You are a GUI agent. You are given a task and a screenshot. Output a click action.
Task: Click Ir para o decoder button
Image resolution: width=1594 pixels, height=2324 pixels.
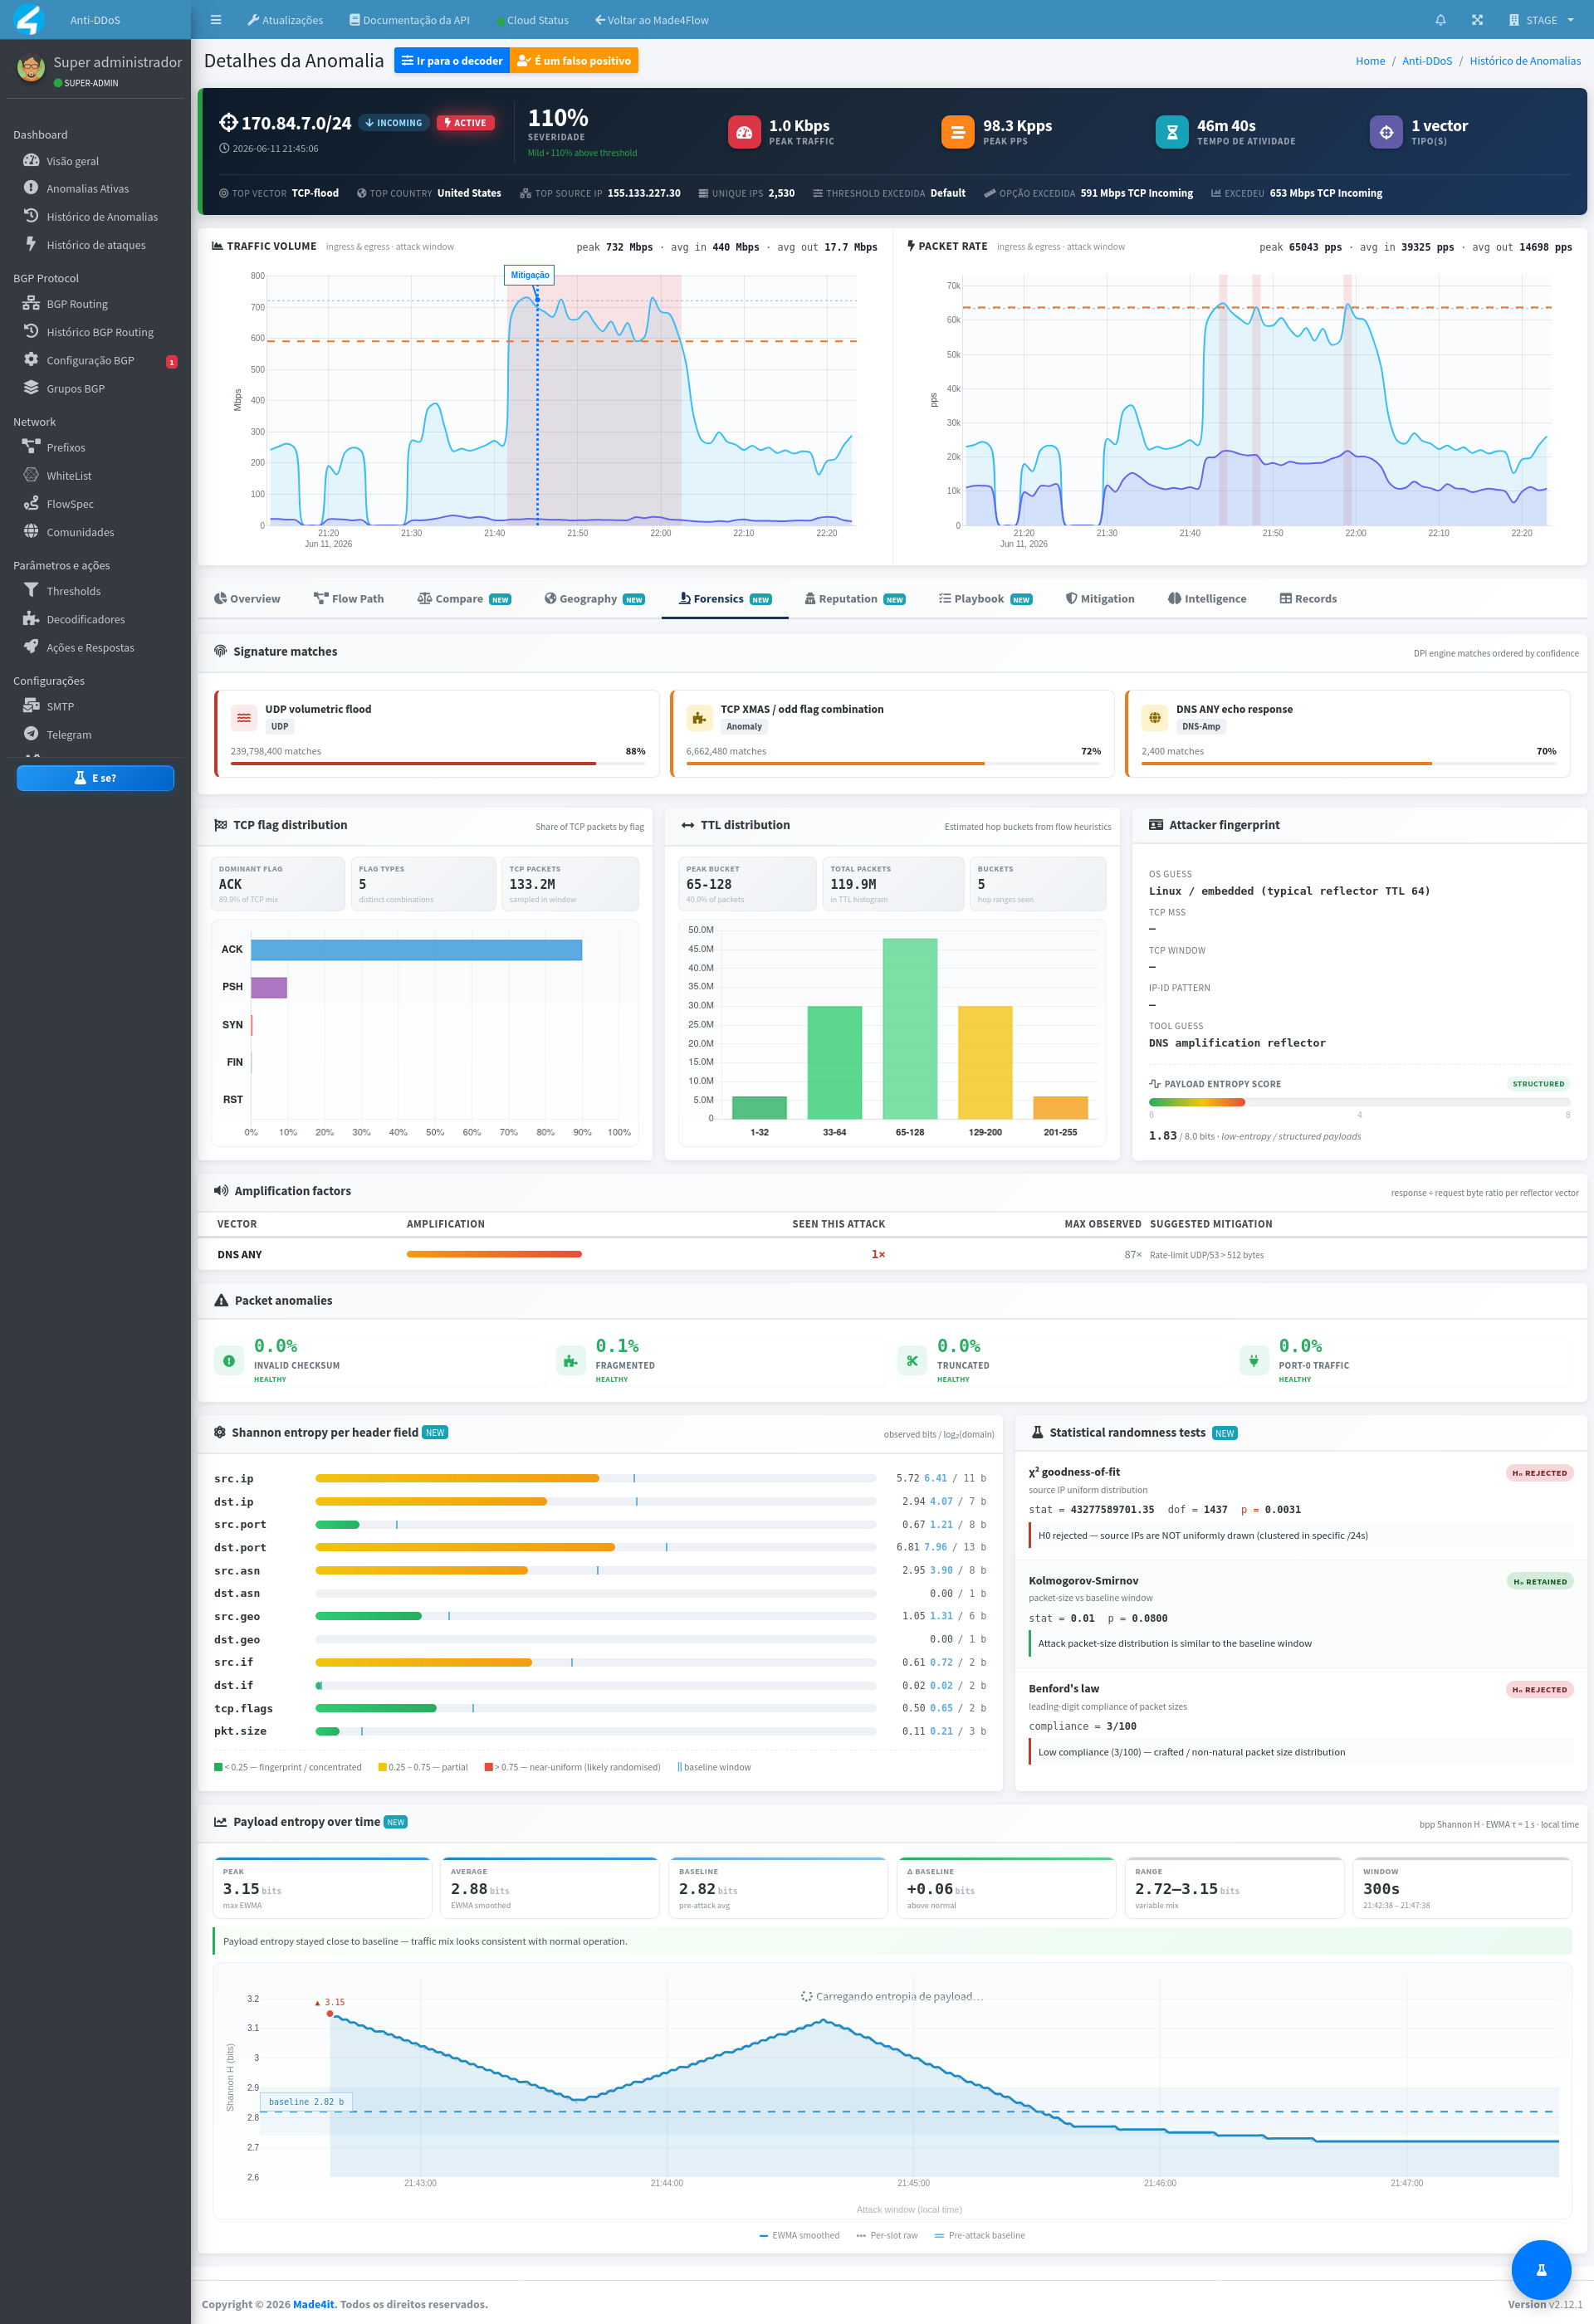[452, 61]
